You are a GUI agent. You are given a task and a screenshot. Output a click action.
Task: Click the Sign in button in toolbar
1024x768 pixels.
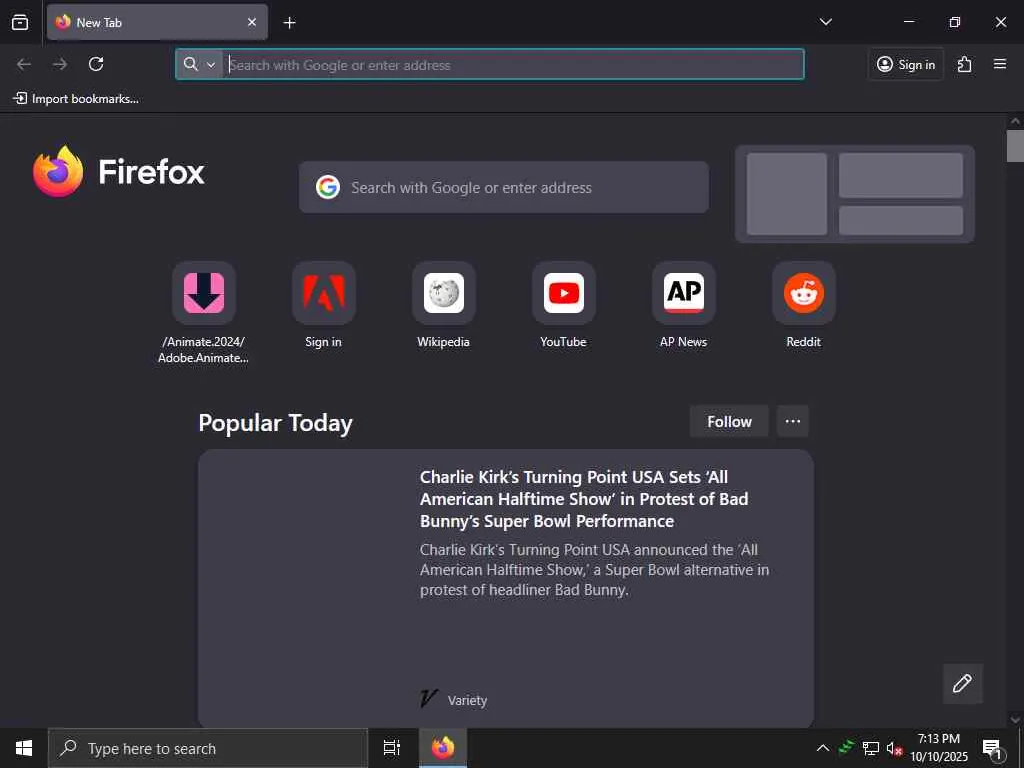[x=906, y=64]
